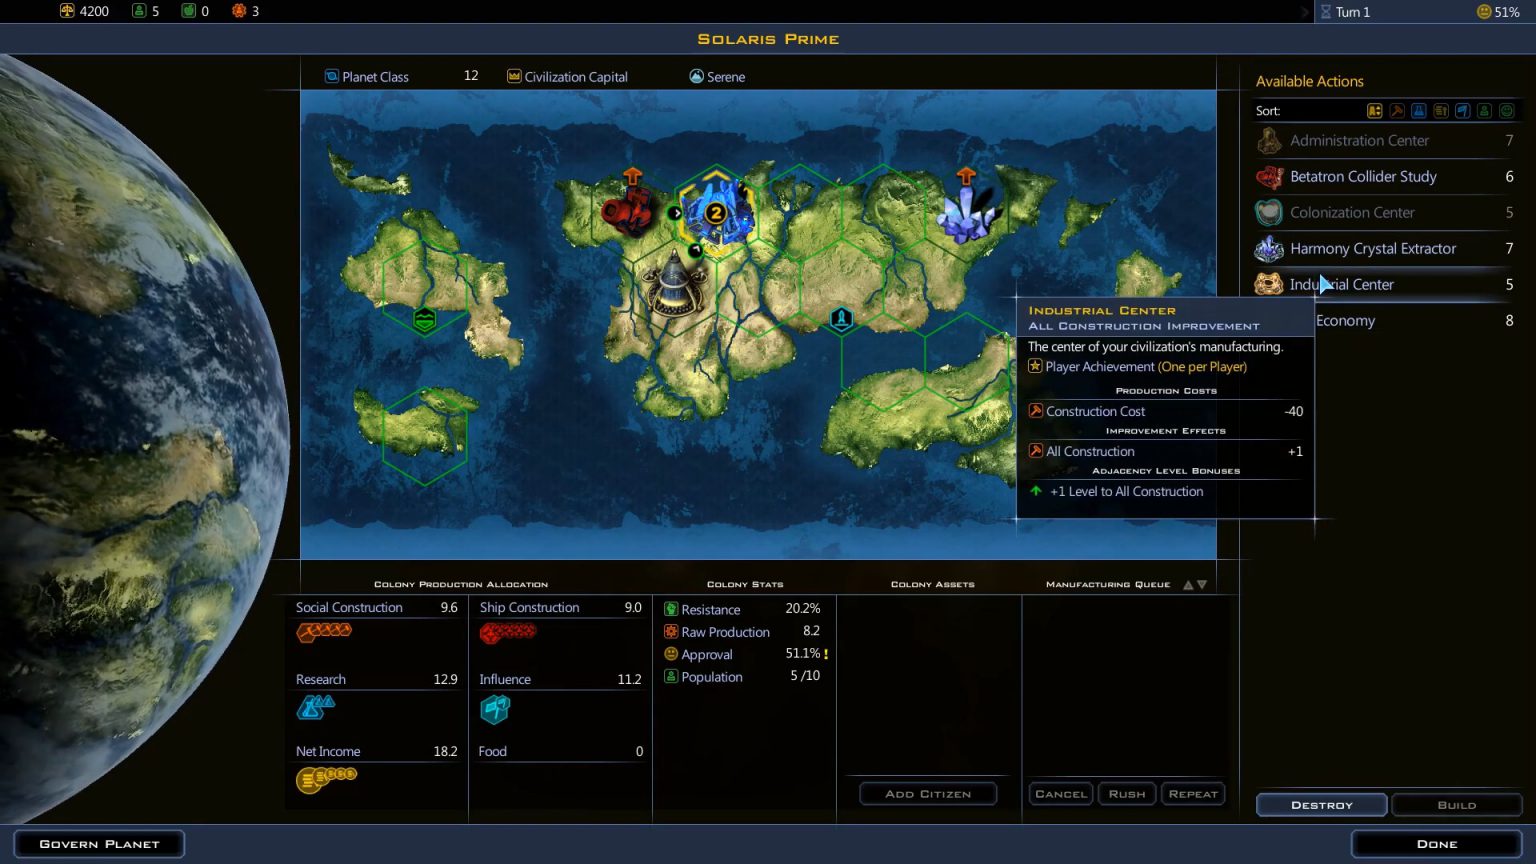
Task: Click orange upgrade arrow above collider
Action: coord(632,177)
